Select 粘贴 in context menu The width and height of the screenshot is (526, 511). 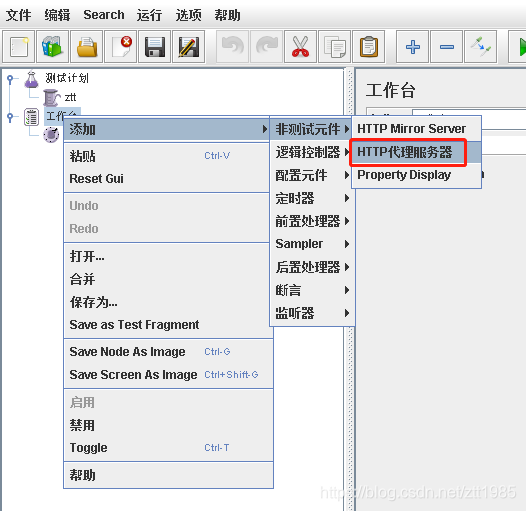[x=167, y=156]
